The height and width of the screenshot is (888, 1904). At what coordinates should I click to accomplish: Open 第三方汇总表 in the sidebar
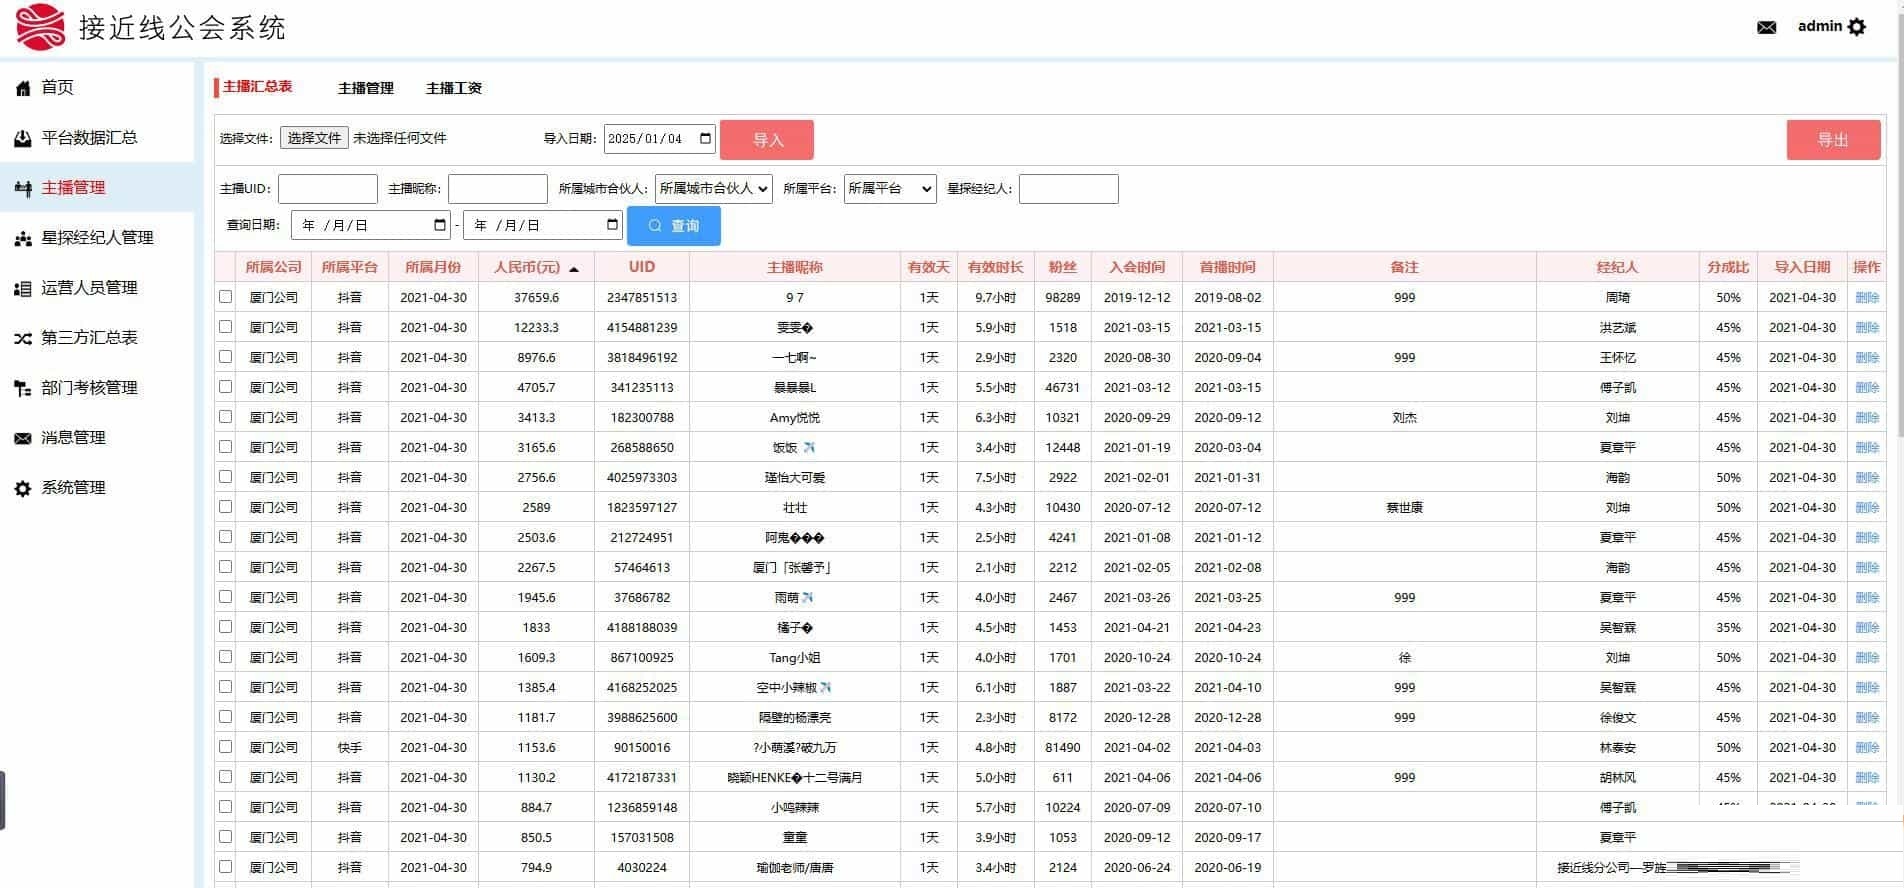point(89,338)
